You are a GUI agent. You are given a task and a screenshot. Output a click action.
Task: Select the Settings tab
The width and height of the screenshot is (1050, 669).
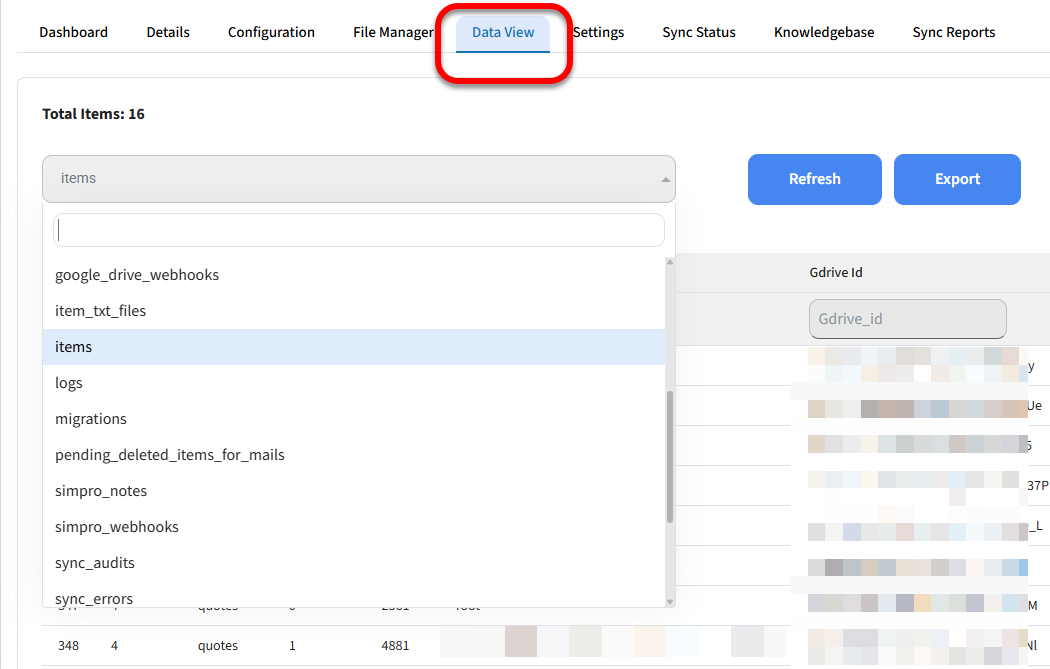tap(599, 32)
